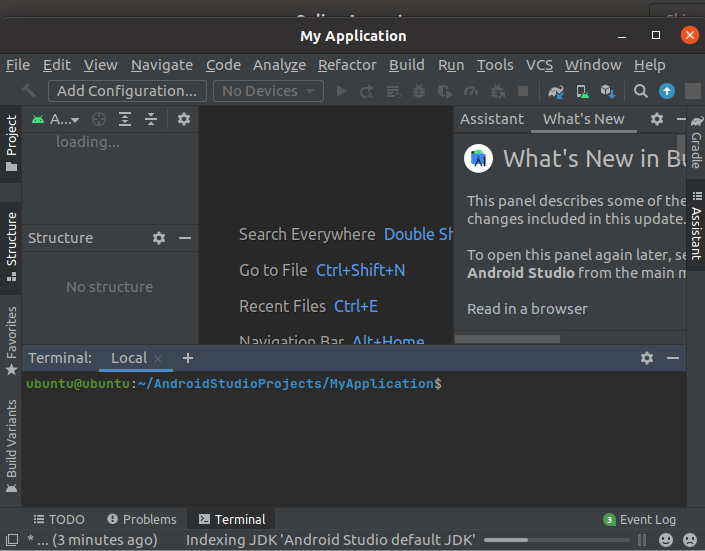Hide the Assistant panel with minus icon
This screenshot has width=705, height=551.
click(x=681, y=119)
